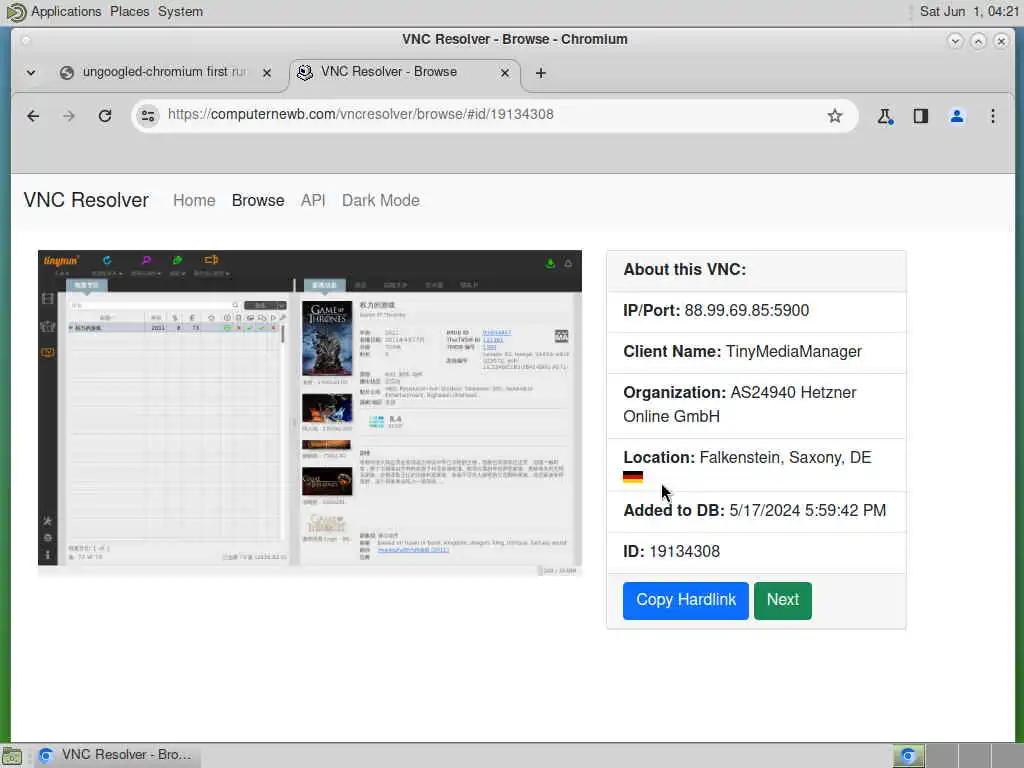Click the clock showing Sat Jun 1
This screenshot has width=1024, height=768.
[x=969, y=12]
